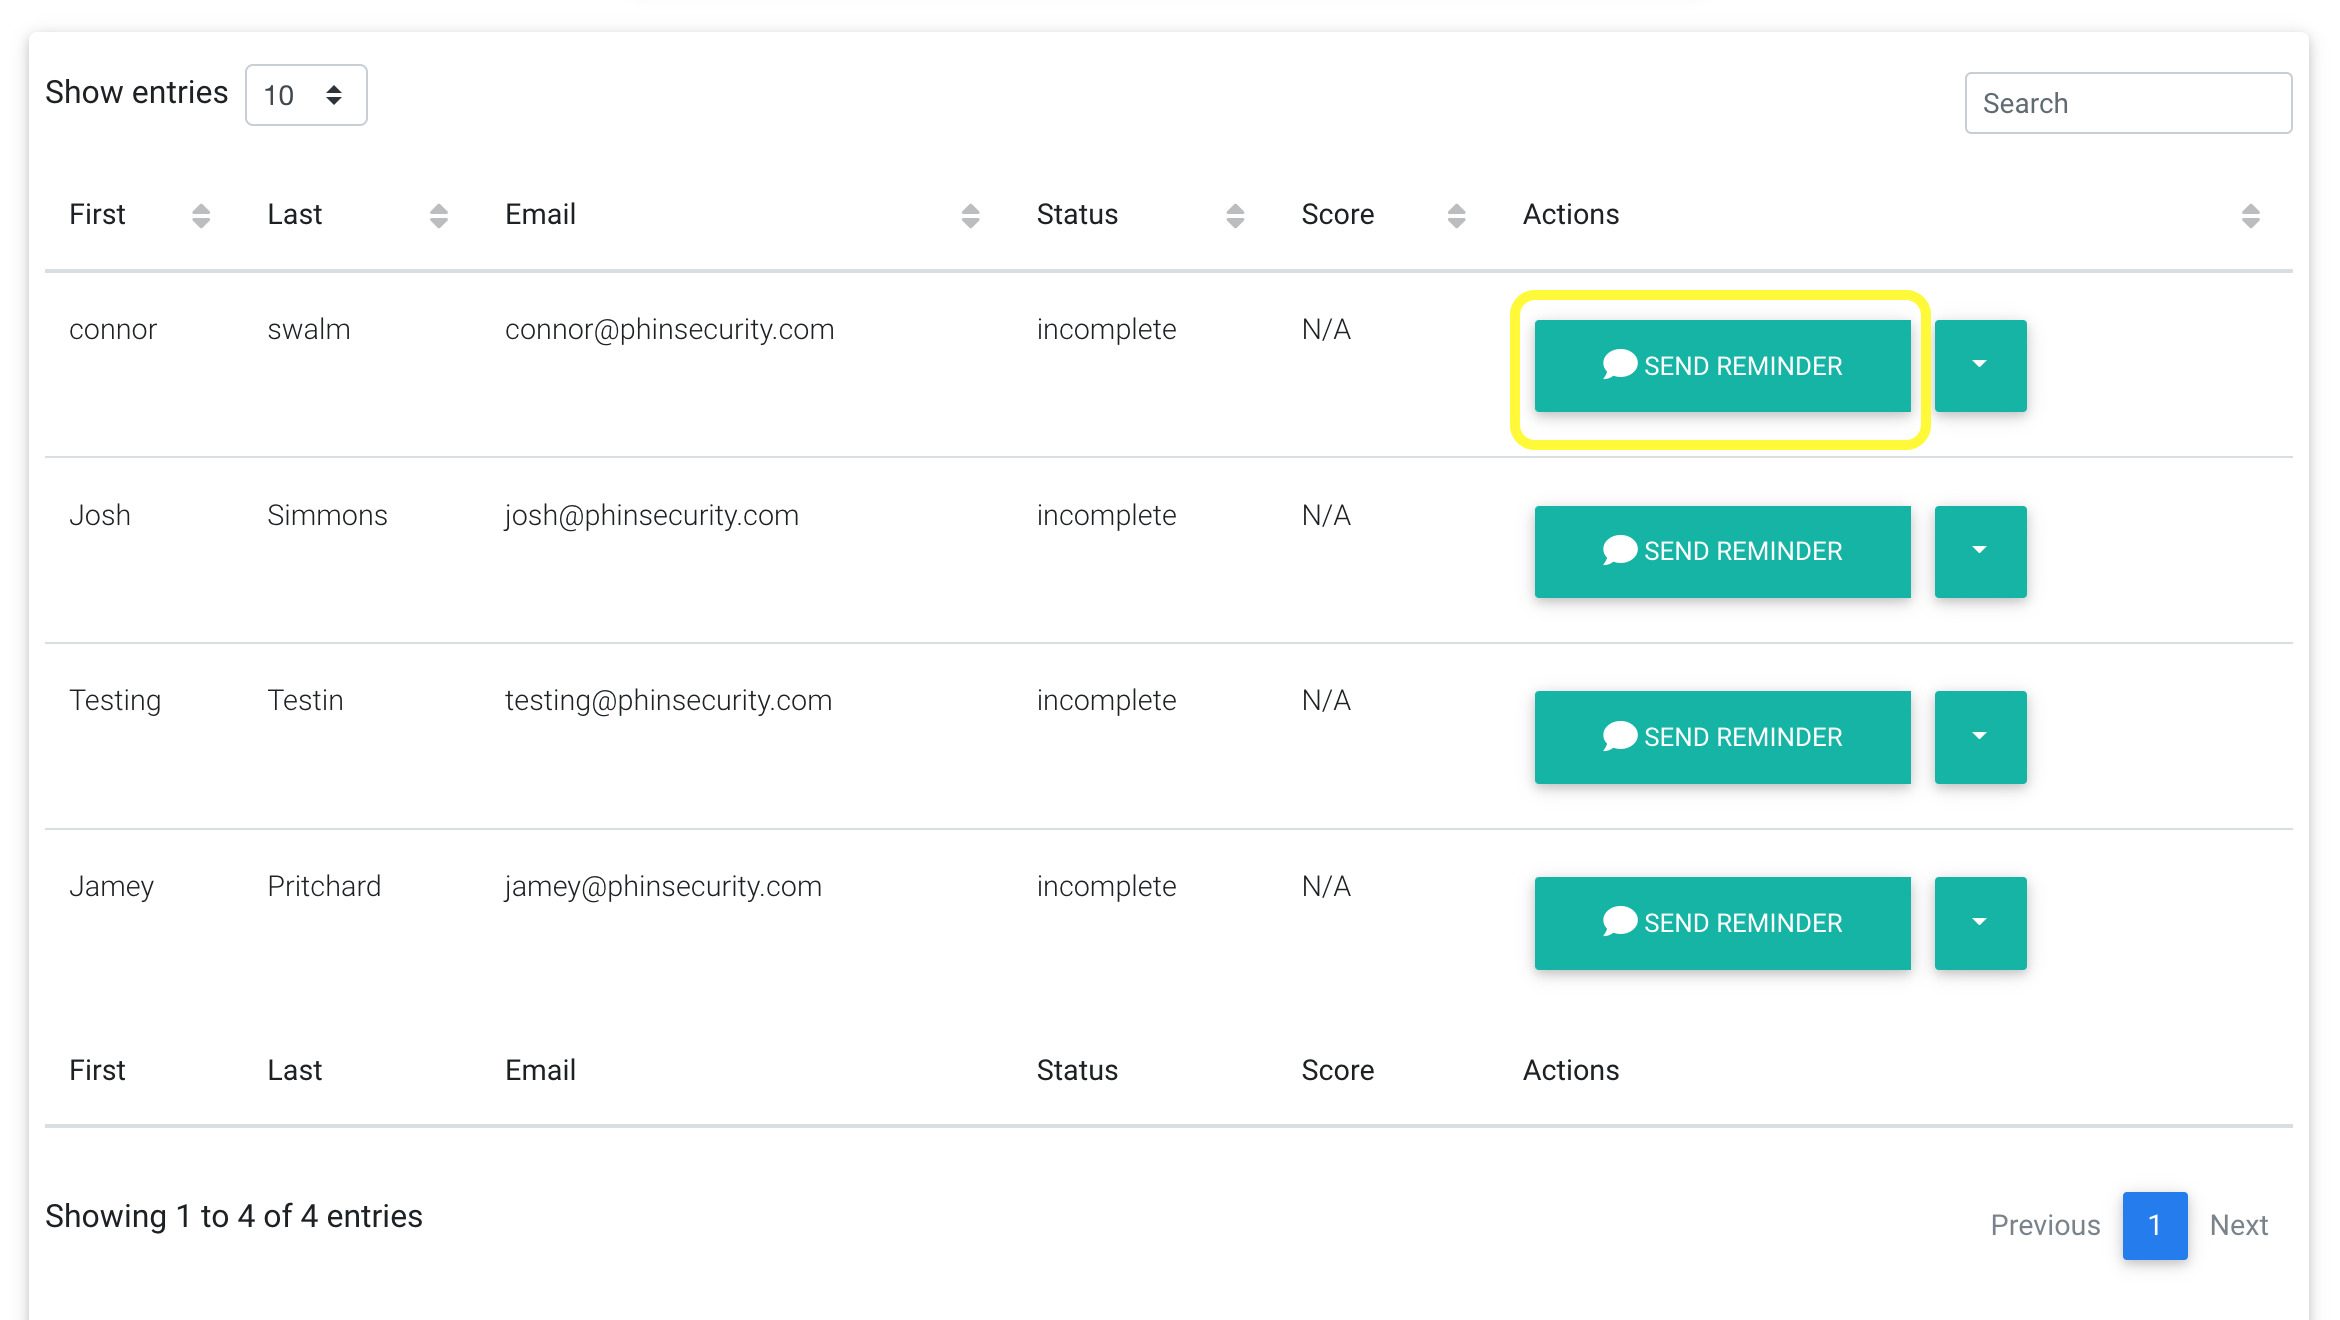Click the last name 'swalm'

coord(309,330)
